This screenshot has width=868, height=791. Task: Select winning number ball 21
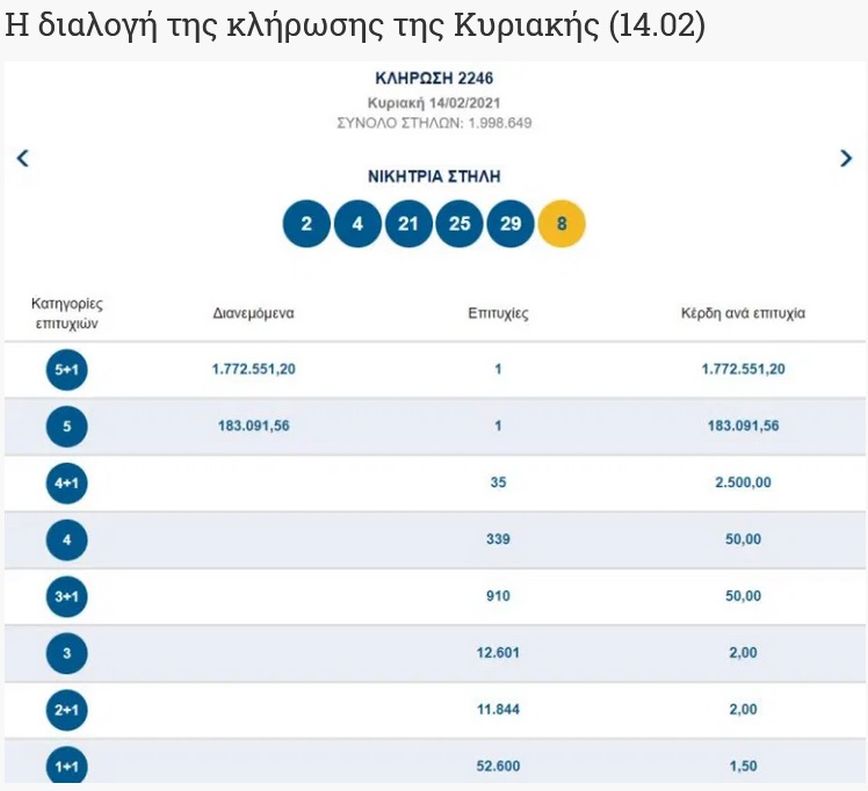tap(408, 224)
